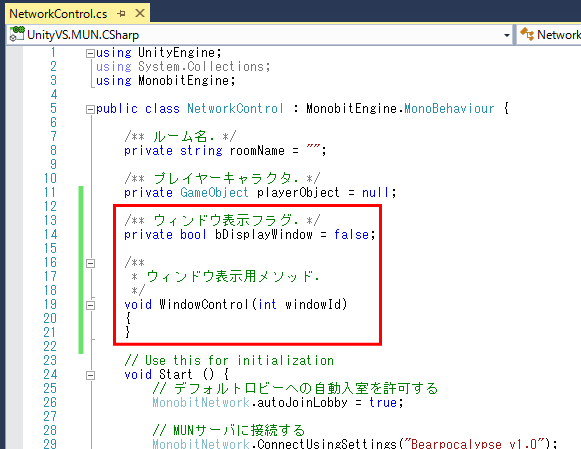Click the 'Use this for initialization' comment
This screenshot has width=581, height=449.
229,360
